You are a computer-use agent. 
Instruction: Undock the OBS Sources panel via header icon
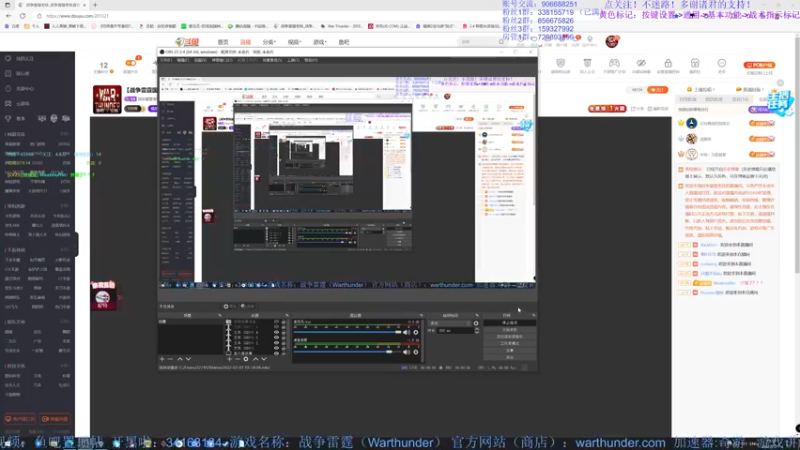click(x=287, y=315)
